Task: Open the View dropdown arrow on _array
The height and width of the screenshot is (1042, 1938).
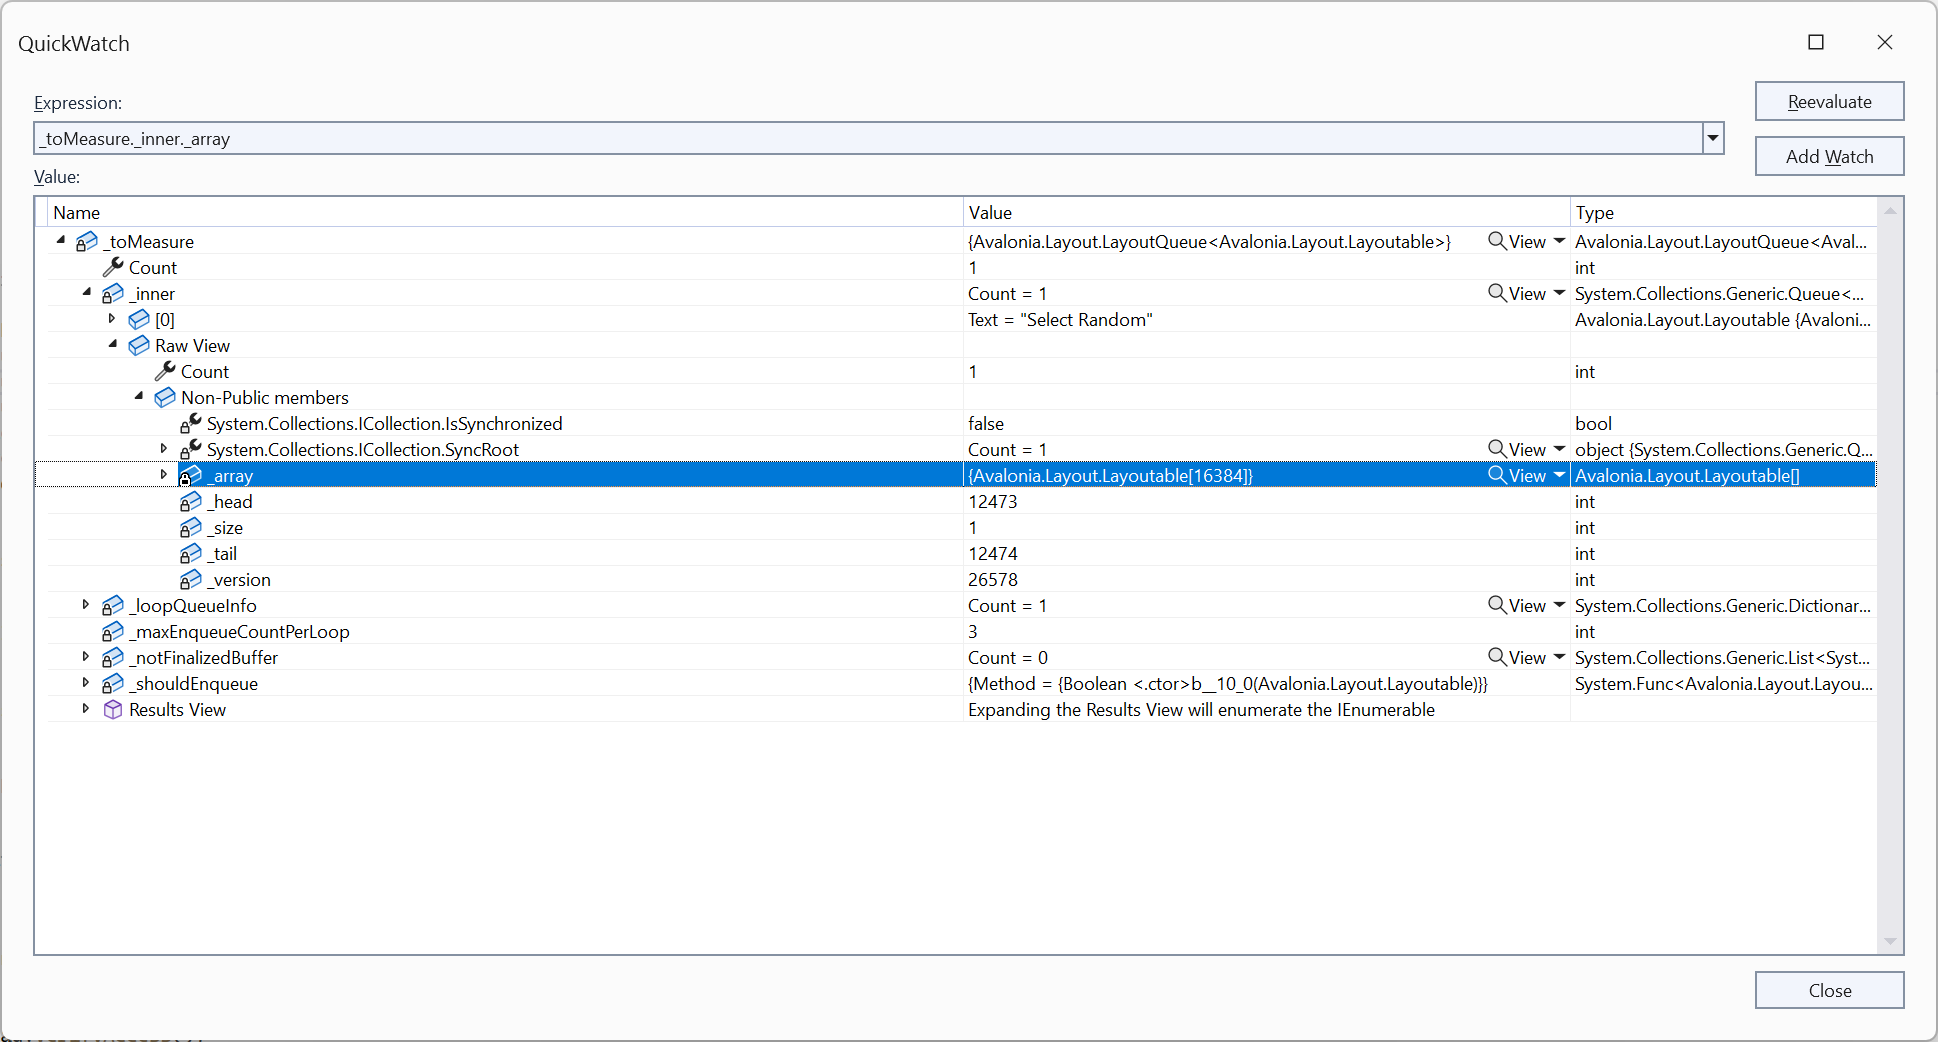Action: point(1556,475)
